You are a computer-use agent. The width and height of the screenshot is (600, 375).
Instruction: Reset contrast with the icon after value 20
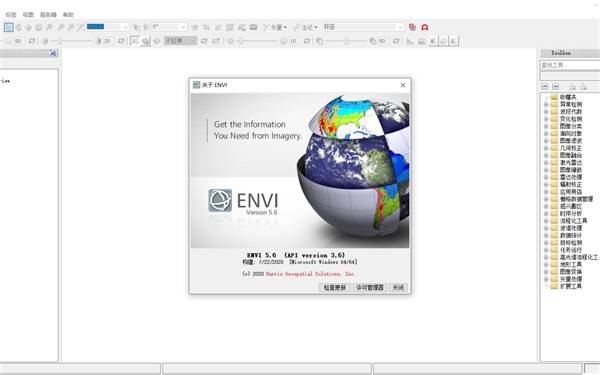(x=121, y=41)
